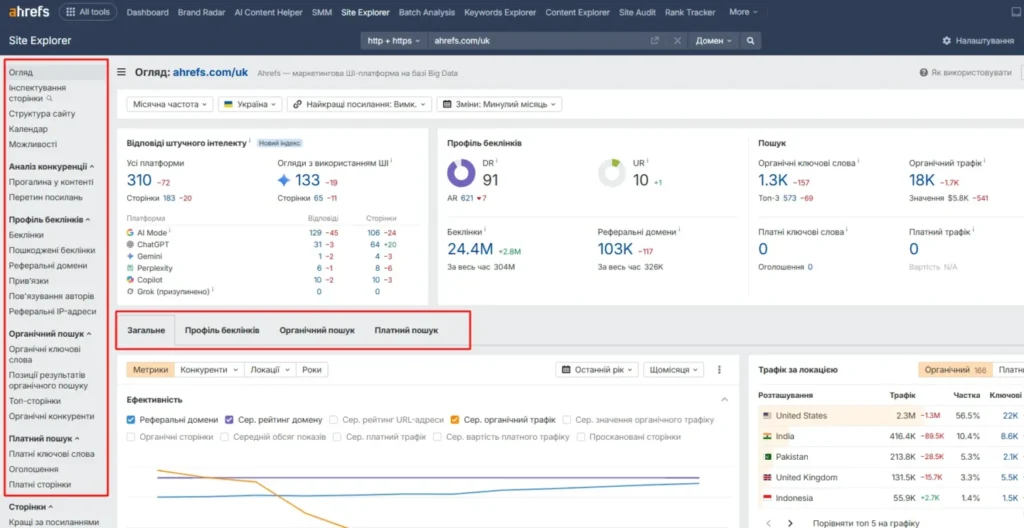Click the help icon Як використовувати
The width and height of the screenshot is (1024, 528).
pos(965,73)
